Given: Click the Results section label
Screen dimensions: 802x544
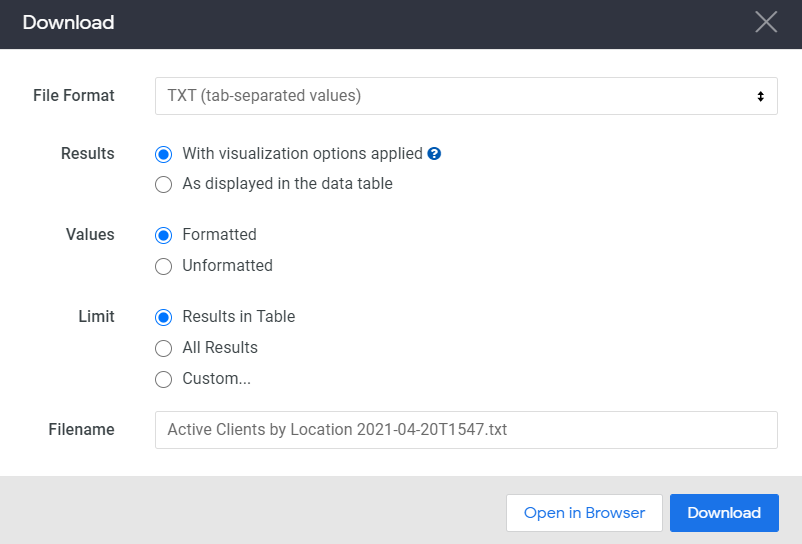Looking at the screenshot, I should coord(88,154).
